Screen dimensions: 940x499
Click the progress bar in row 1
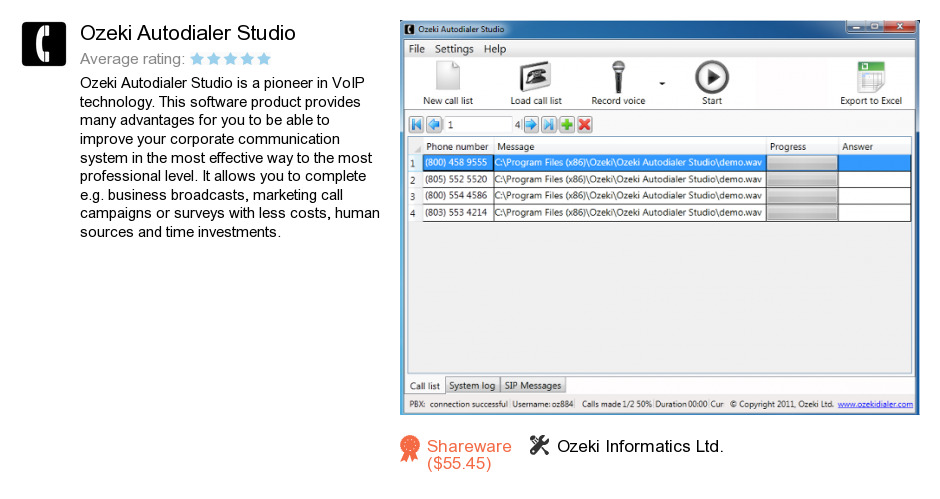coord(802,163)
